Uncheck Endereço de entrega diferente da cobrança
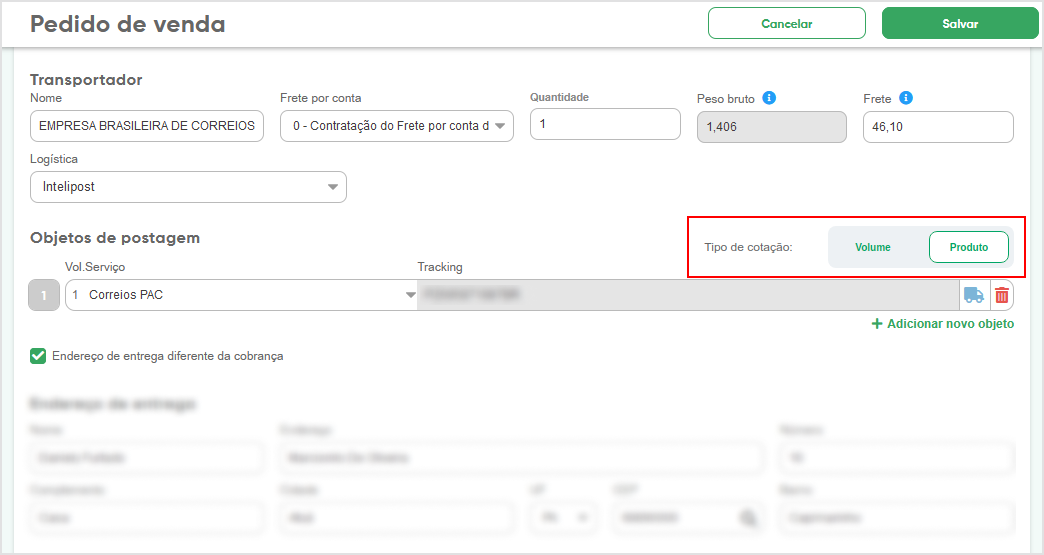1044x555 pixels. click(38, 356)
